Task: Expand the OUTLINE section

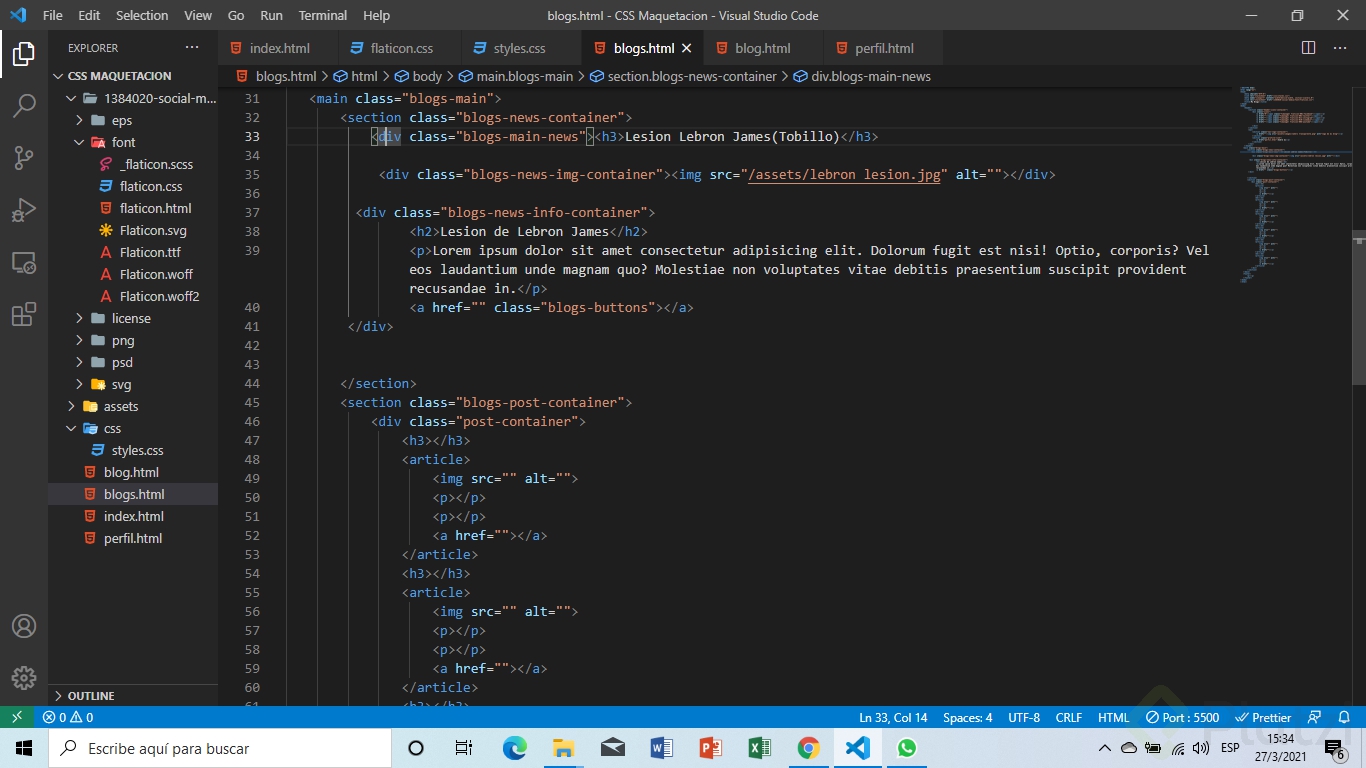Action: pos(91,696)
